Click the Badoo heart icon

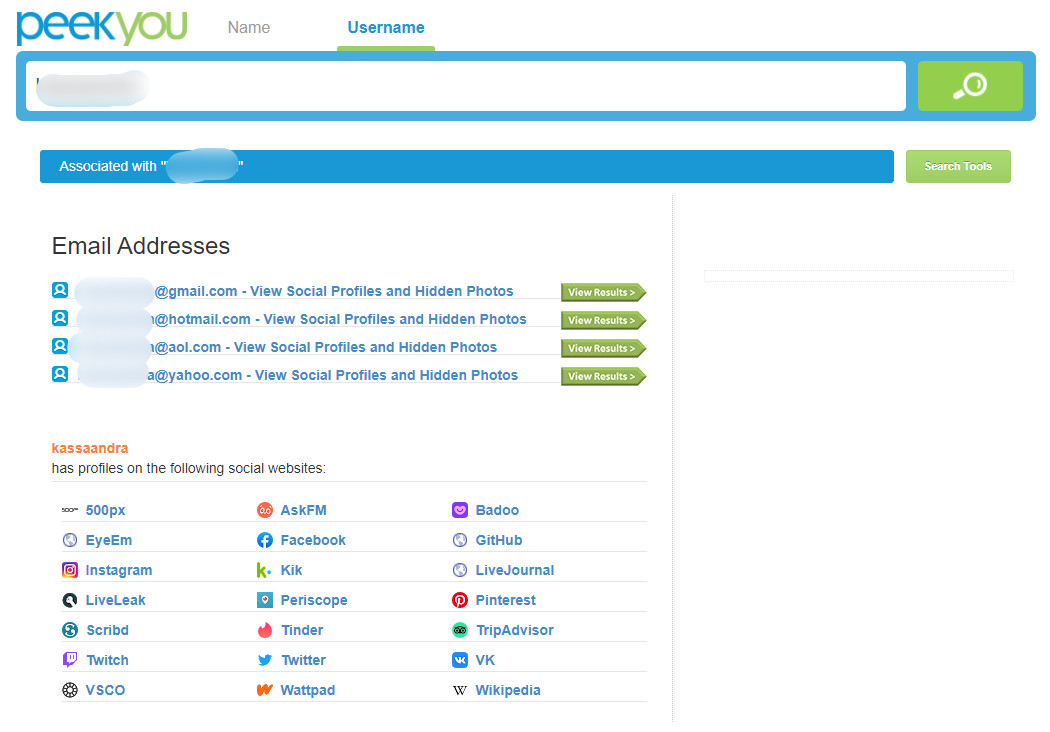pyautogui.click(x=459, y=510)
